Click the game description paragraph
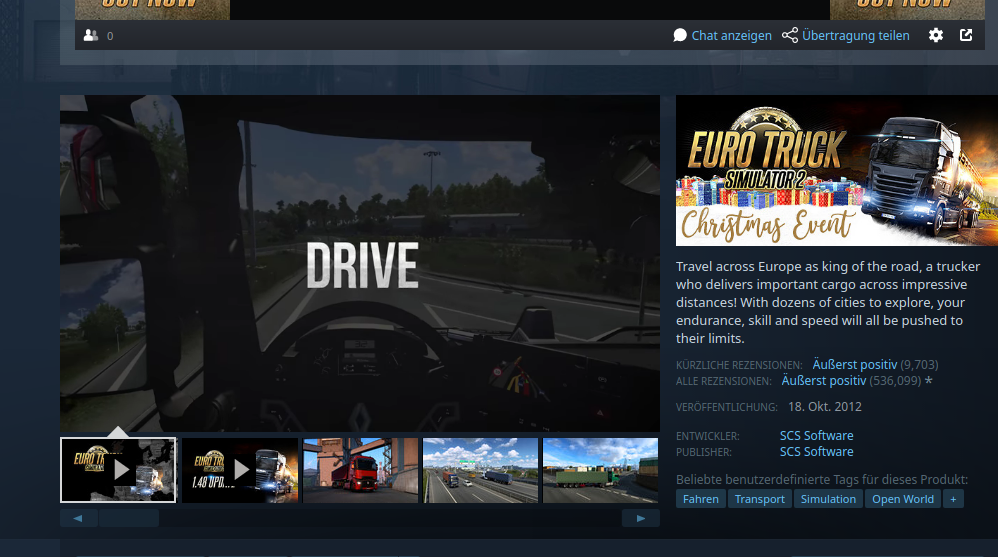Viewport: 998px width, 557px height. coord(828,302)
